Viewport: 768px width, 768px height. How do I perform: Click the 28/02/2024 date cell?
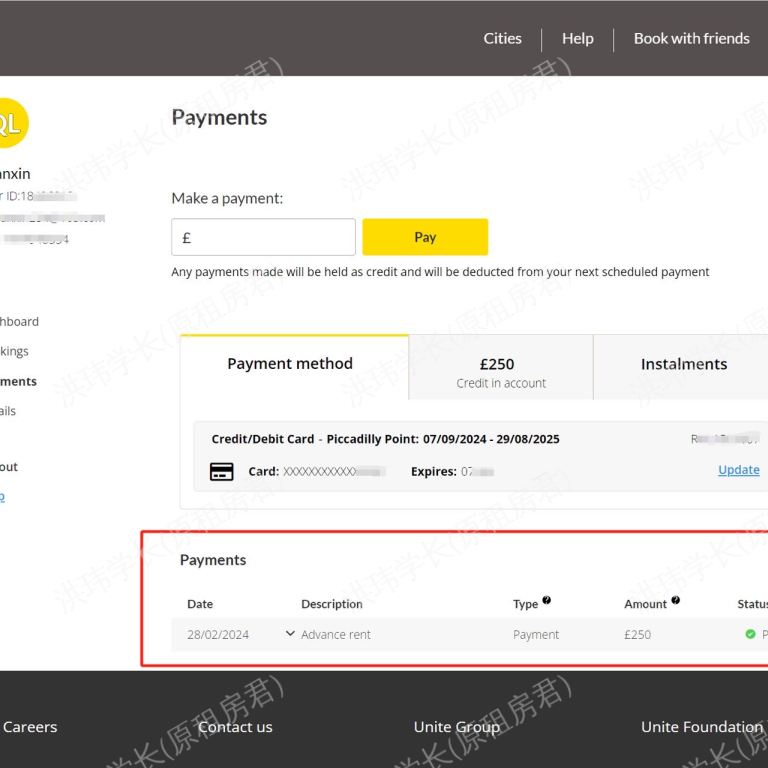tap(217, 634)
